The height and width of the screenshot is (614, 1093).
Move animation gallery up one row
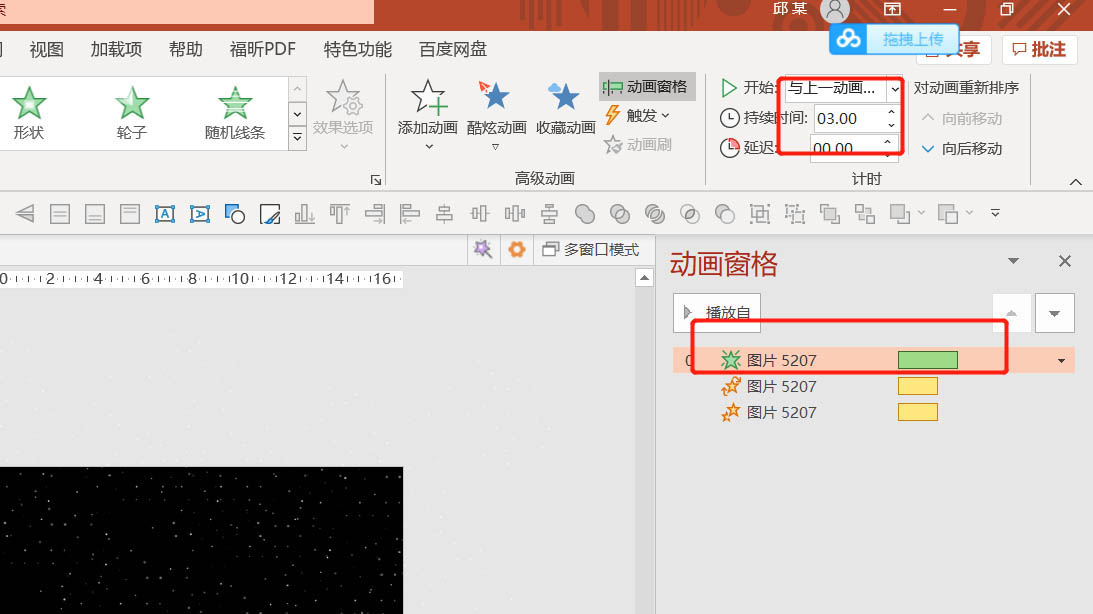298,89
